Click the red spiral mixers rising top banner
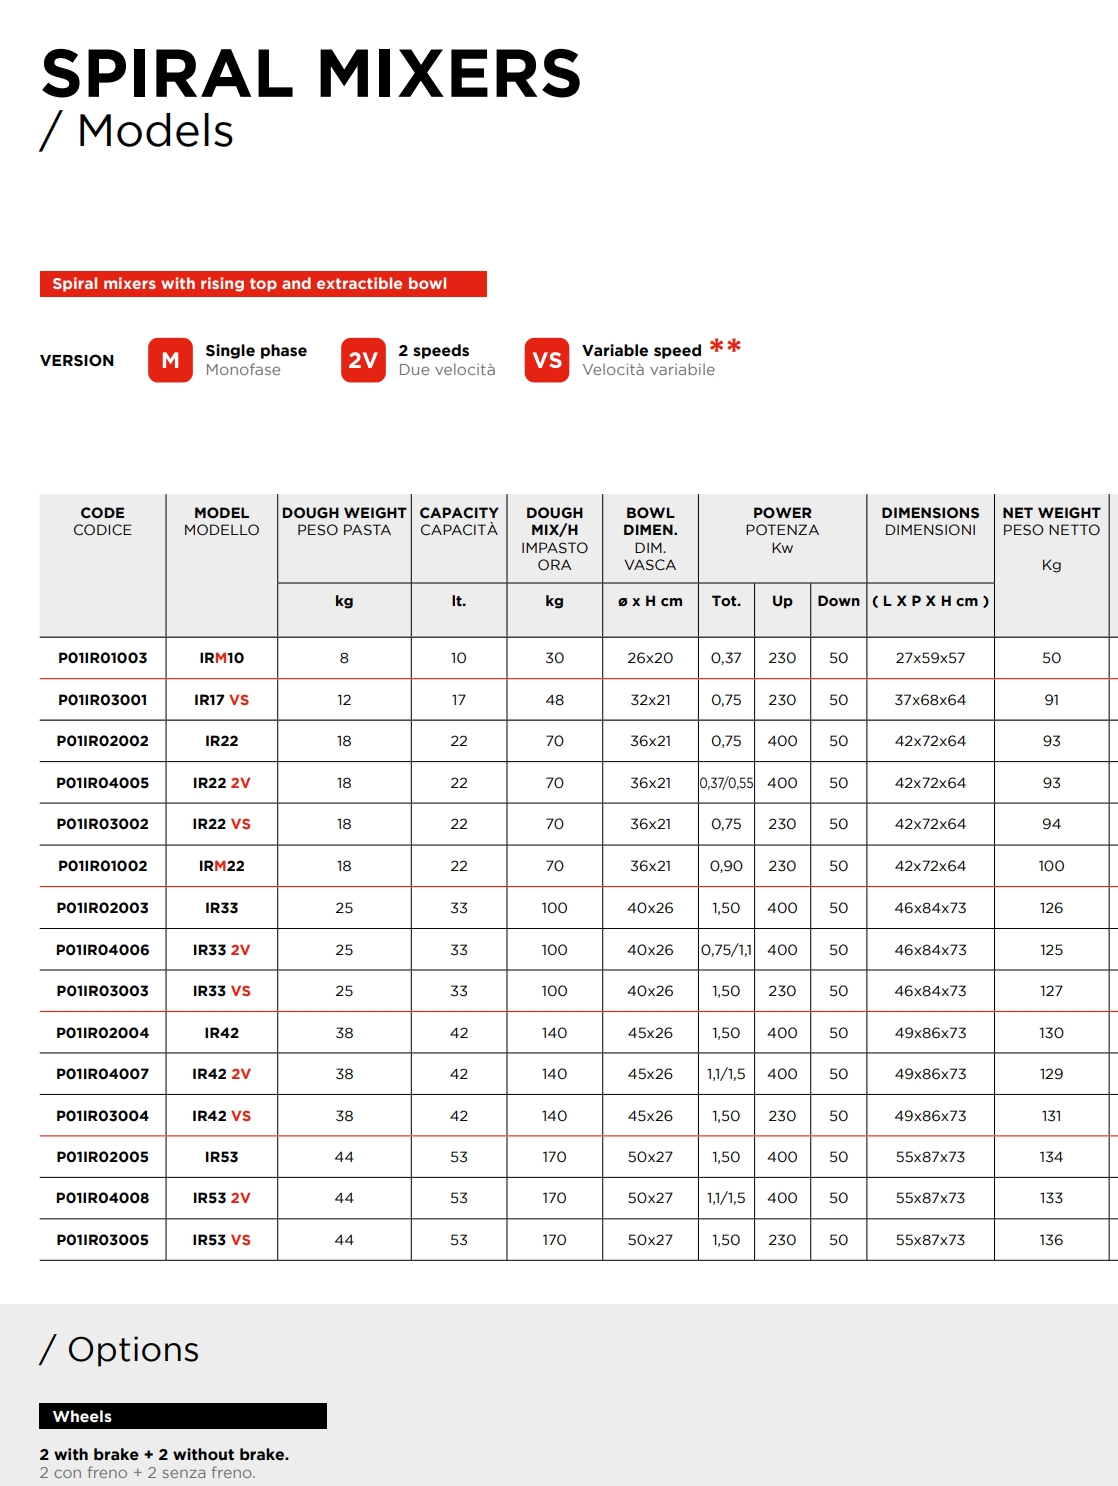Screen dimensions: 1118x1486 tap(263, 284)
